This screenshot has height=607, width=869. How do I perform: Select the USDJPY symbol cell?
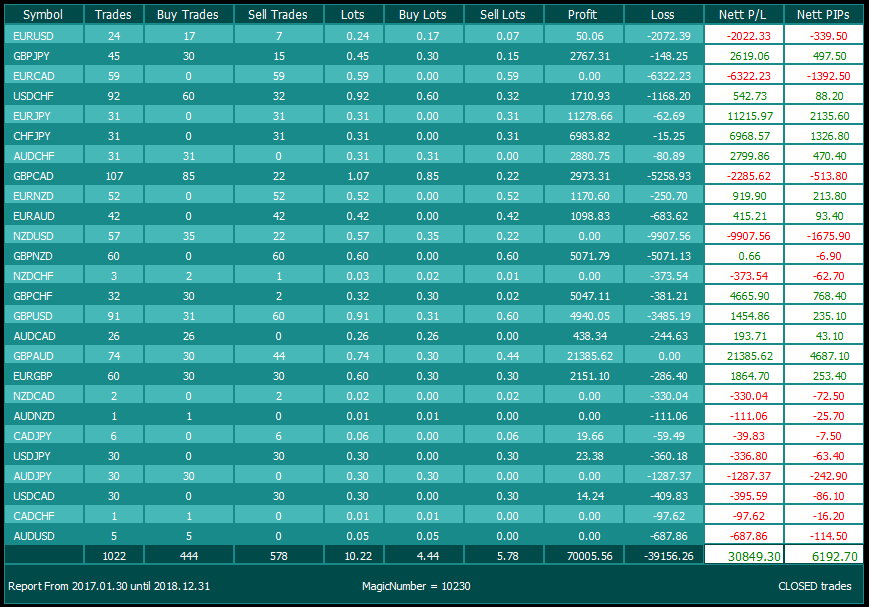pos(44,456)
